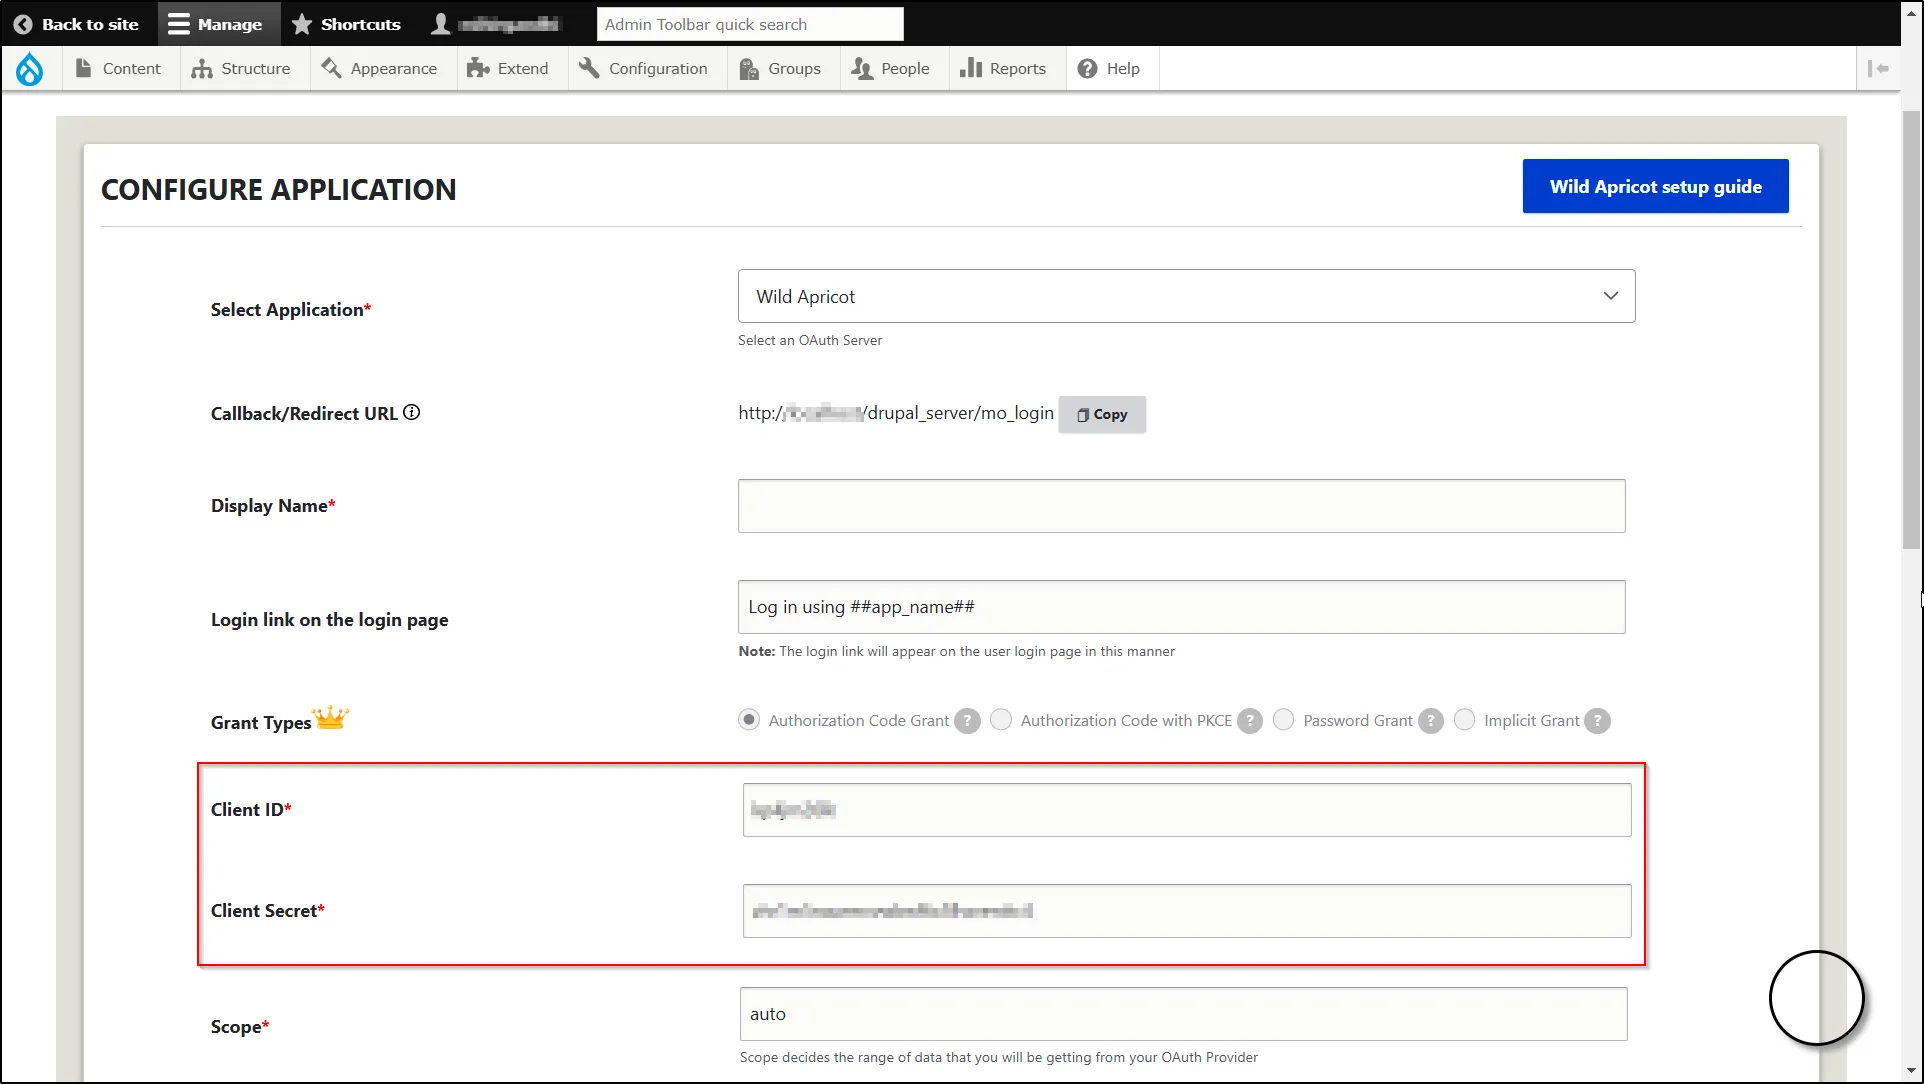Click help icon beside Authorization Code Grant
The image size is (1924, 1084).
pyautogui.click(x=967, y=721)
